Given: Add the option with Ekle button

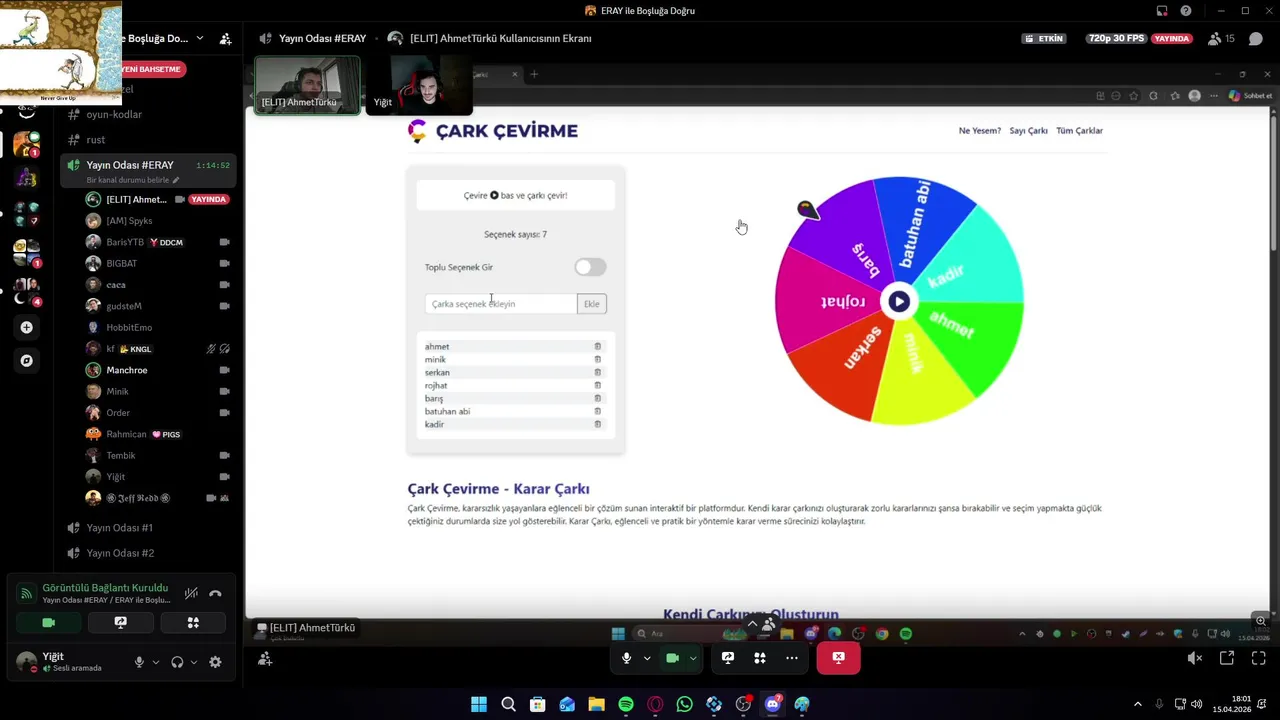Looking at the screenshot, I should [592, 304].
